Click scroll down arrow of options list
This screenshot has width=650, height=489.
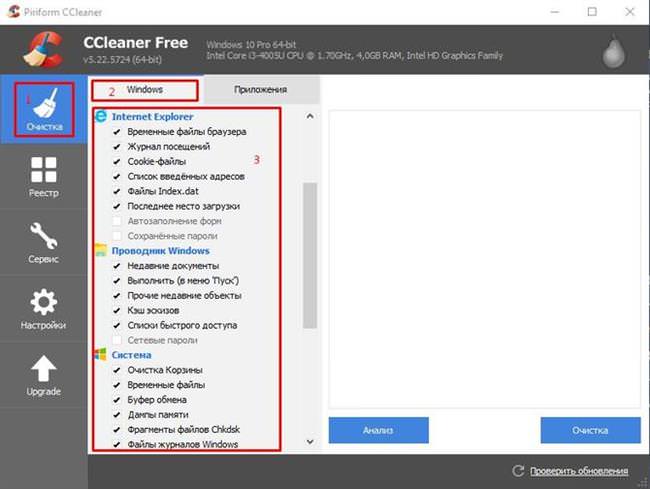coord(310,442)
